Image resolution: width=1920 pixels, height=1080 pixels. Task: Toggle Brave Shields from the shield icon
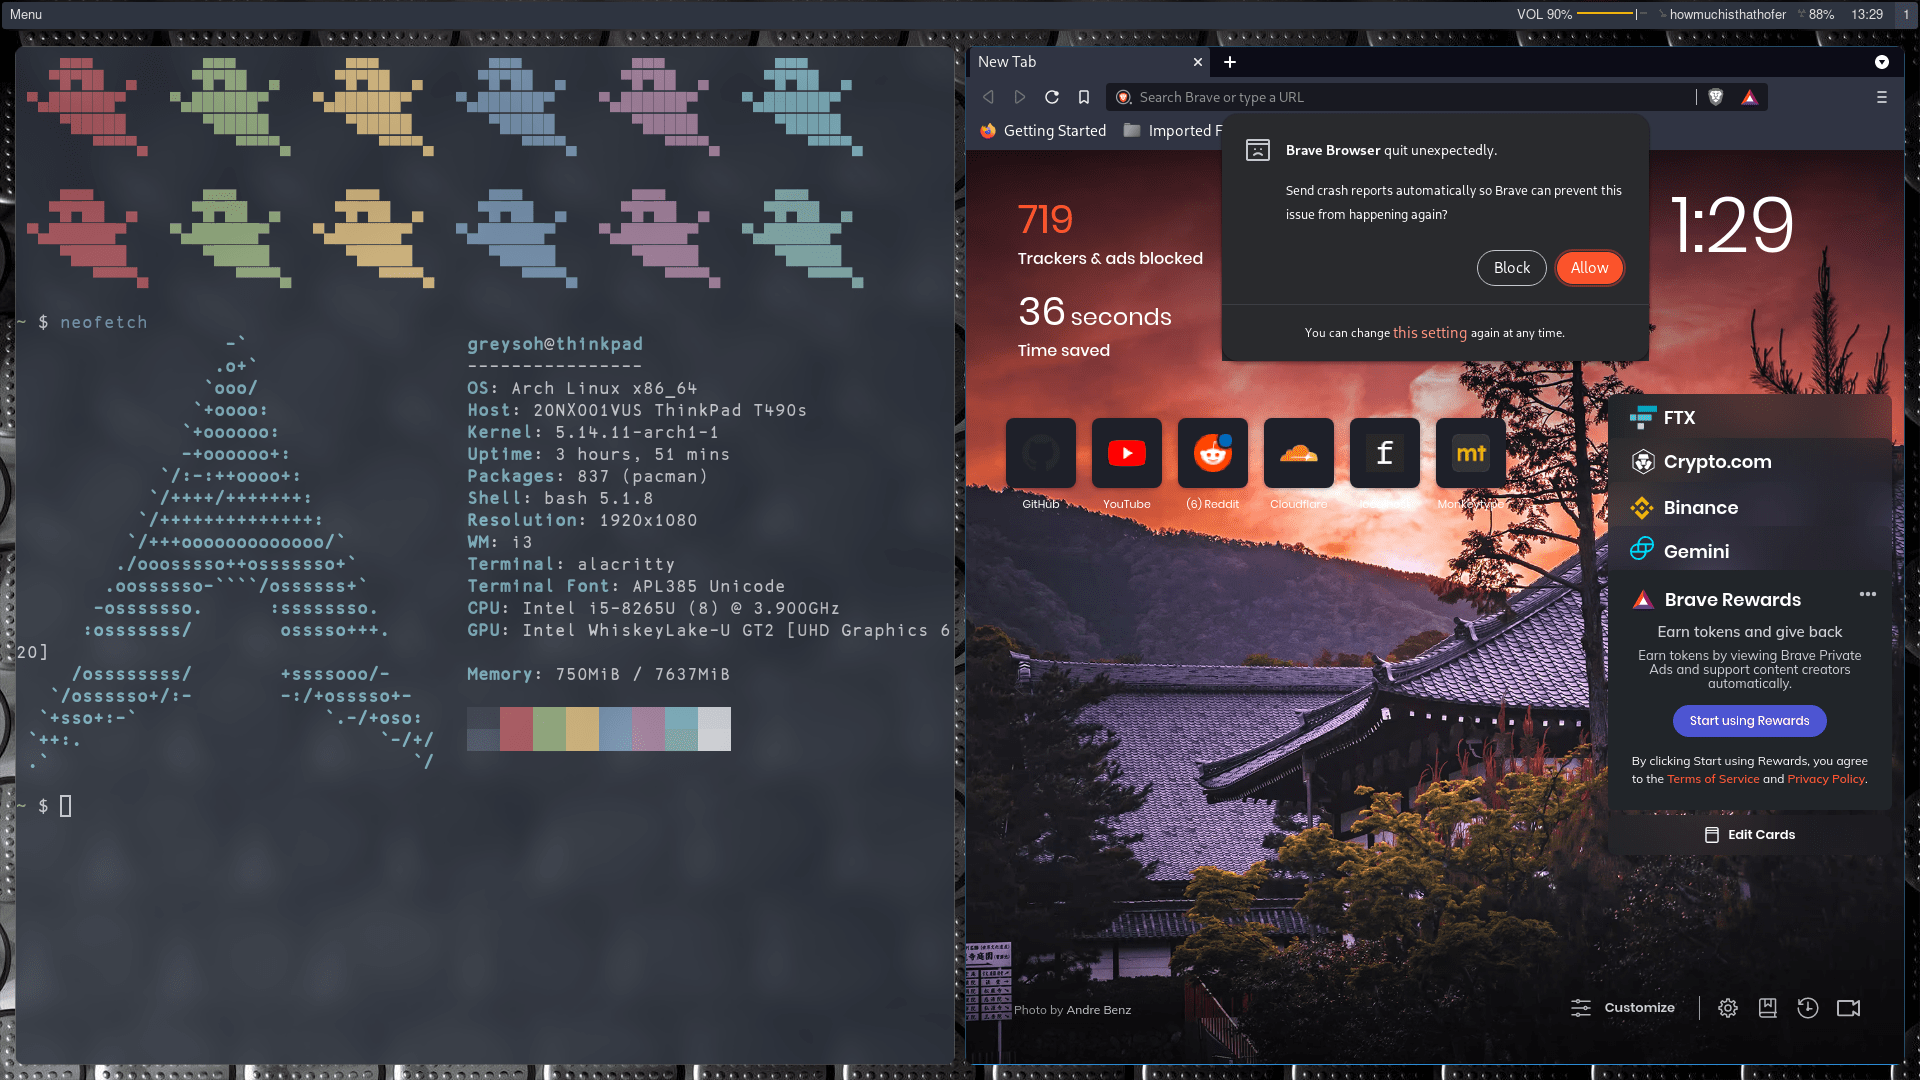1714,97
